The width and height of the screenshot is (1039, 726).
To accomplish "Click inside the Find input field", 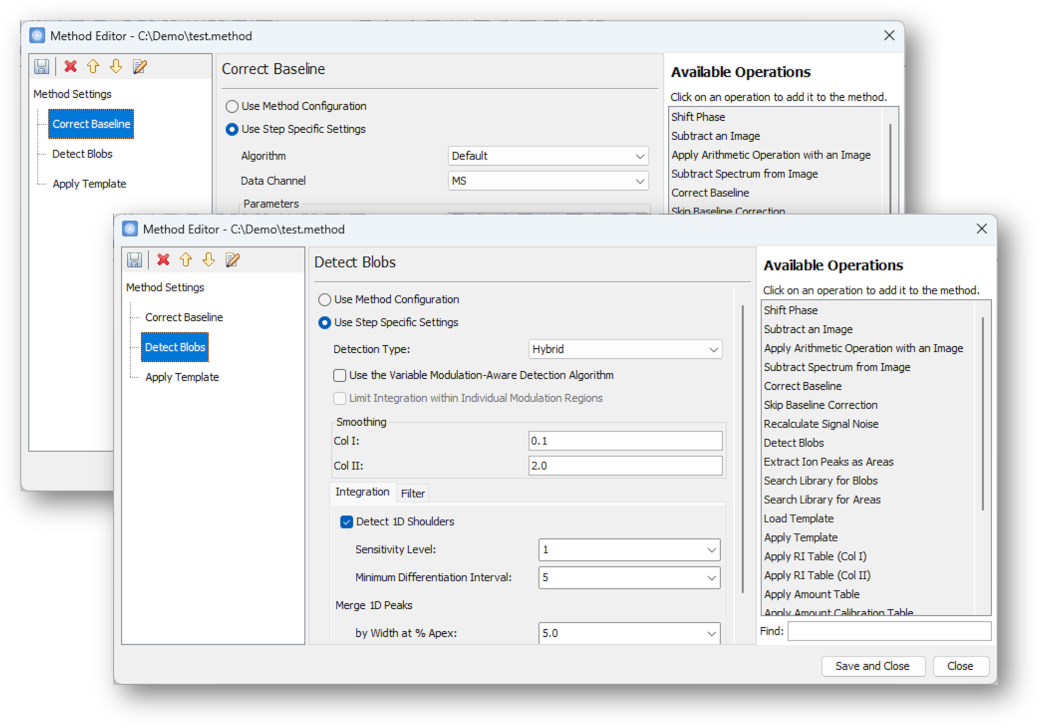I will [888, 631].
